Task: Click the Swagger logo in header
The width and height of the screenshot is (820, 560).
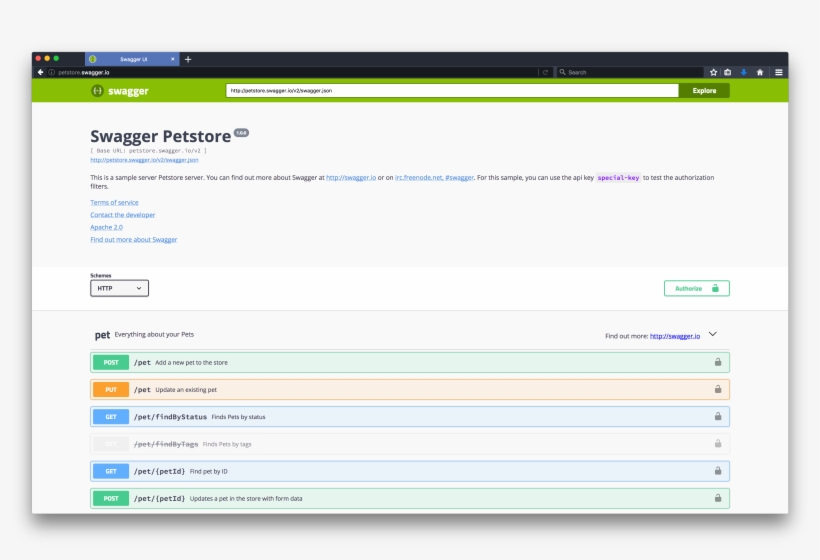Action: (120, 91)
